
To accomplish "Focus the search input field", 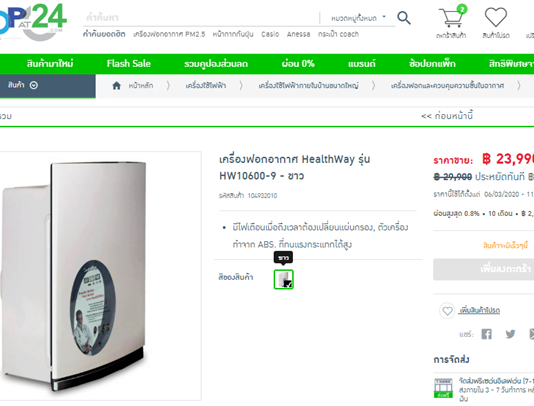I will [201, 18].
